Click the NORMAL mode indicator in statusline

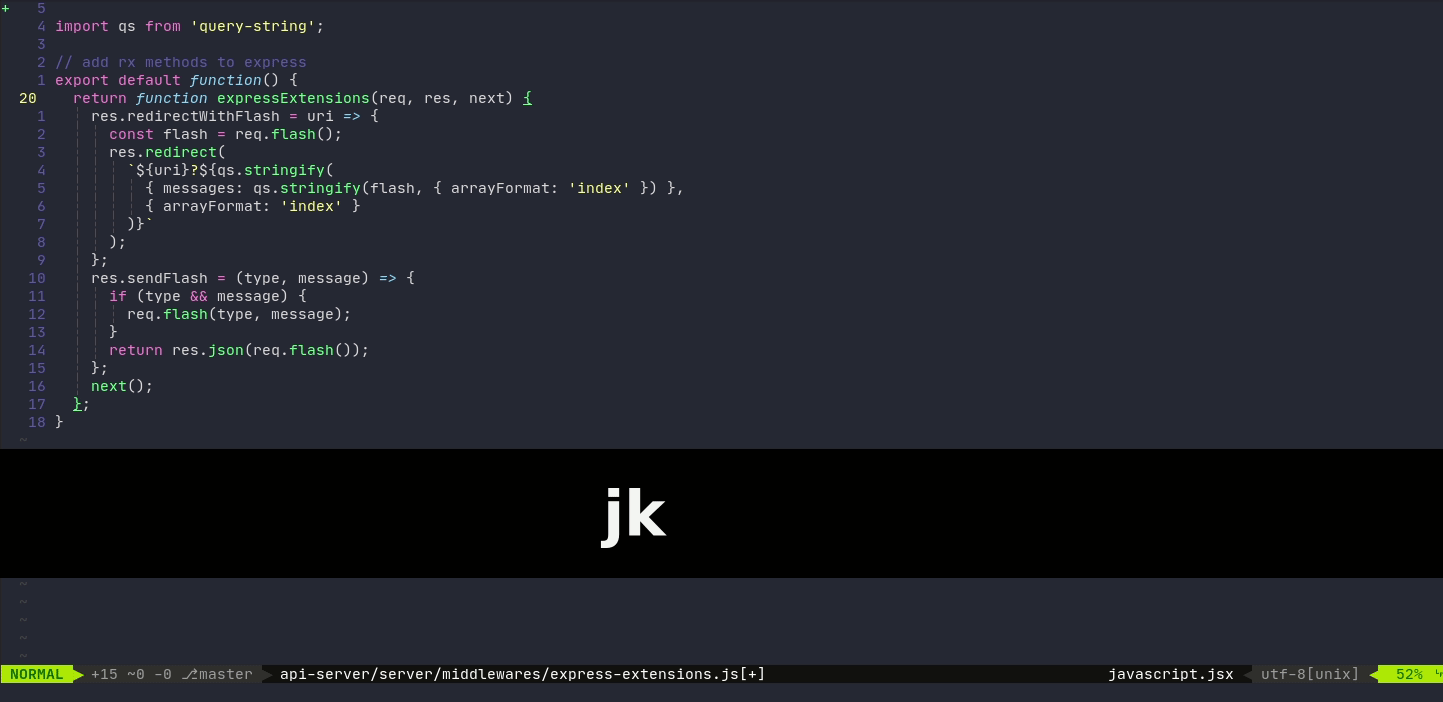37,674
